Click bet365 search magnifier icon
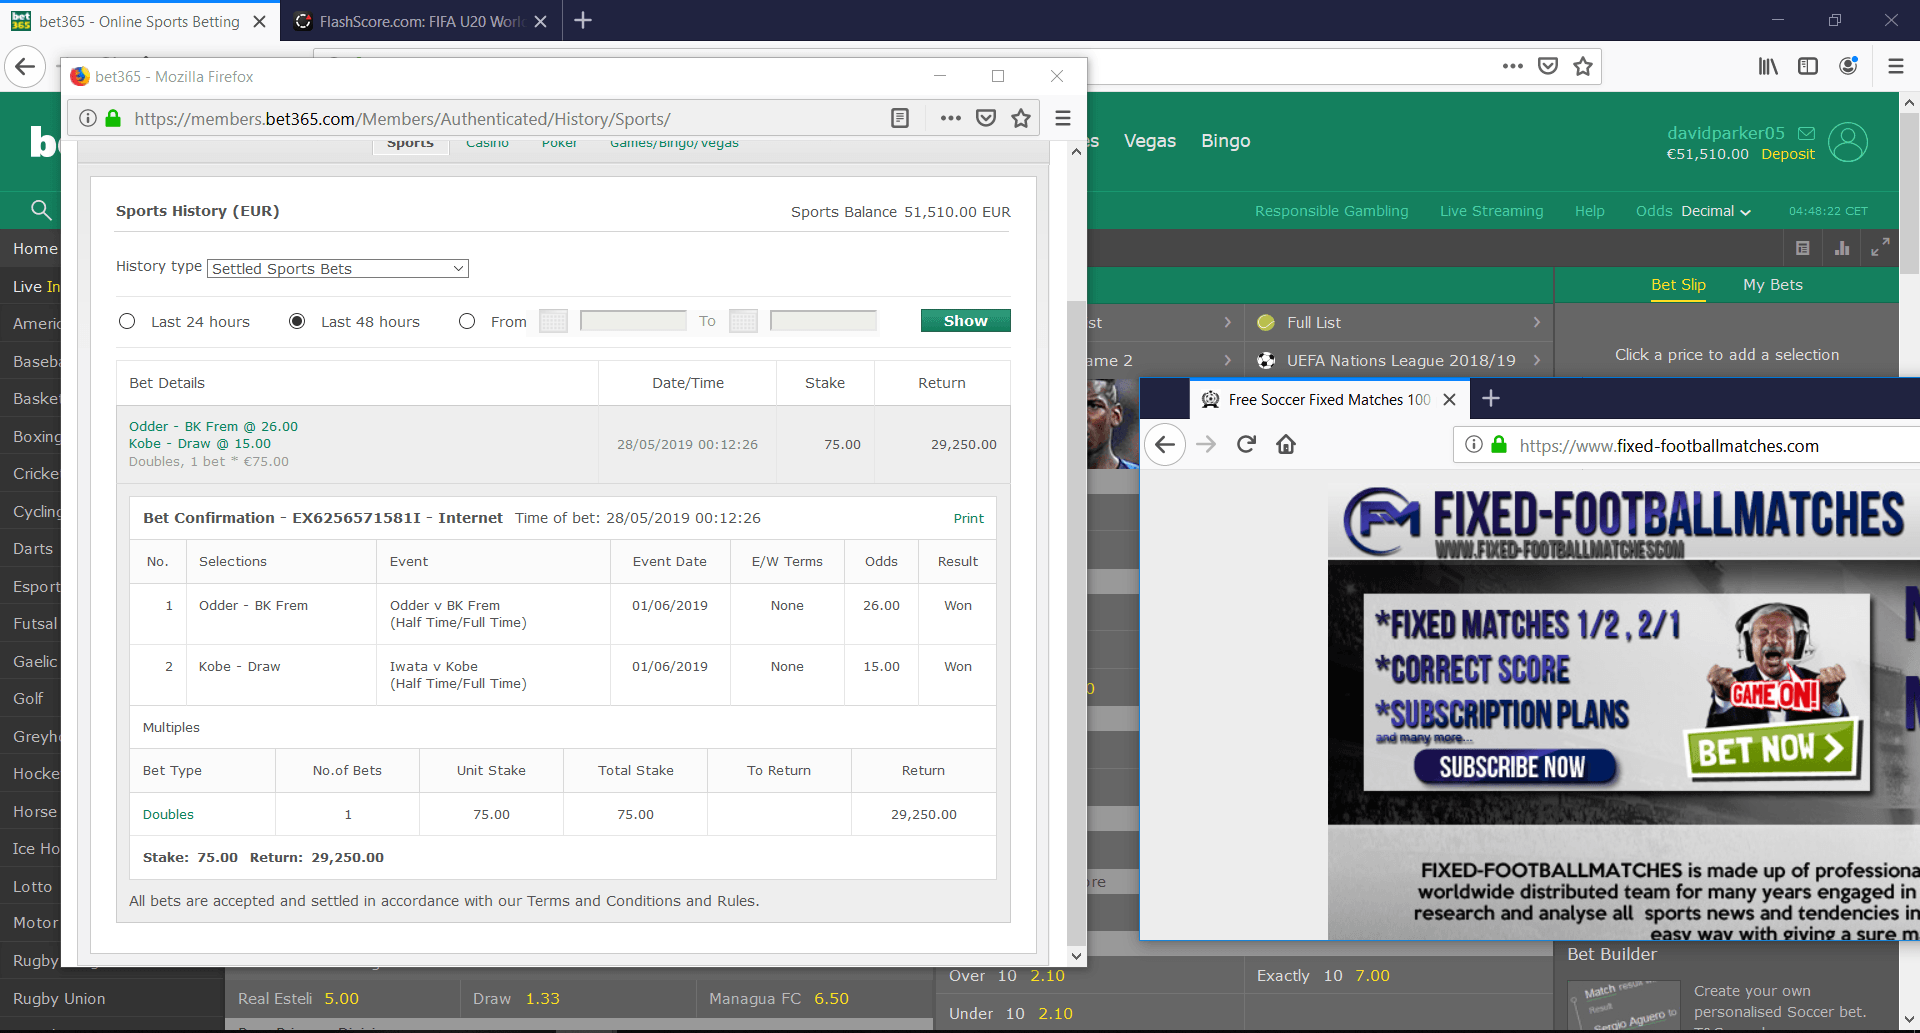This screenshot has width=1920, height=1033. click(x=41, y=210)
